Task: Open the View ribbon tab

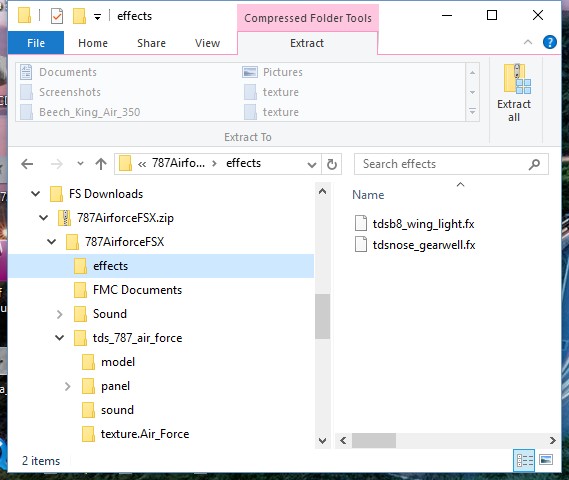Action: click(x=207, y=43)
